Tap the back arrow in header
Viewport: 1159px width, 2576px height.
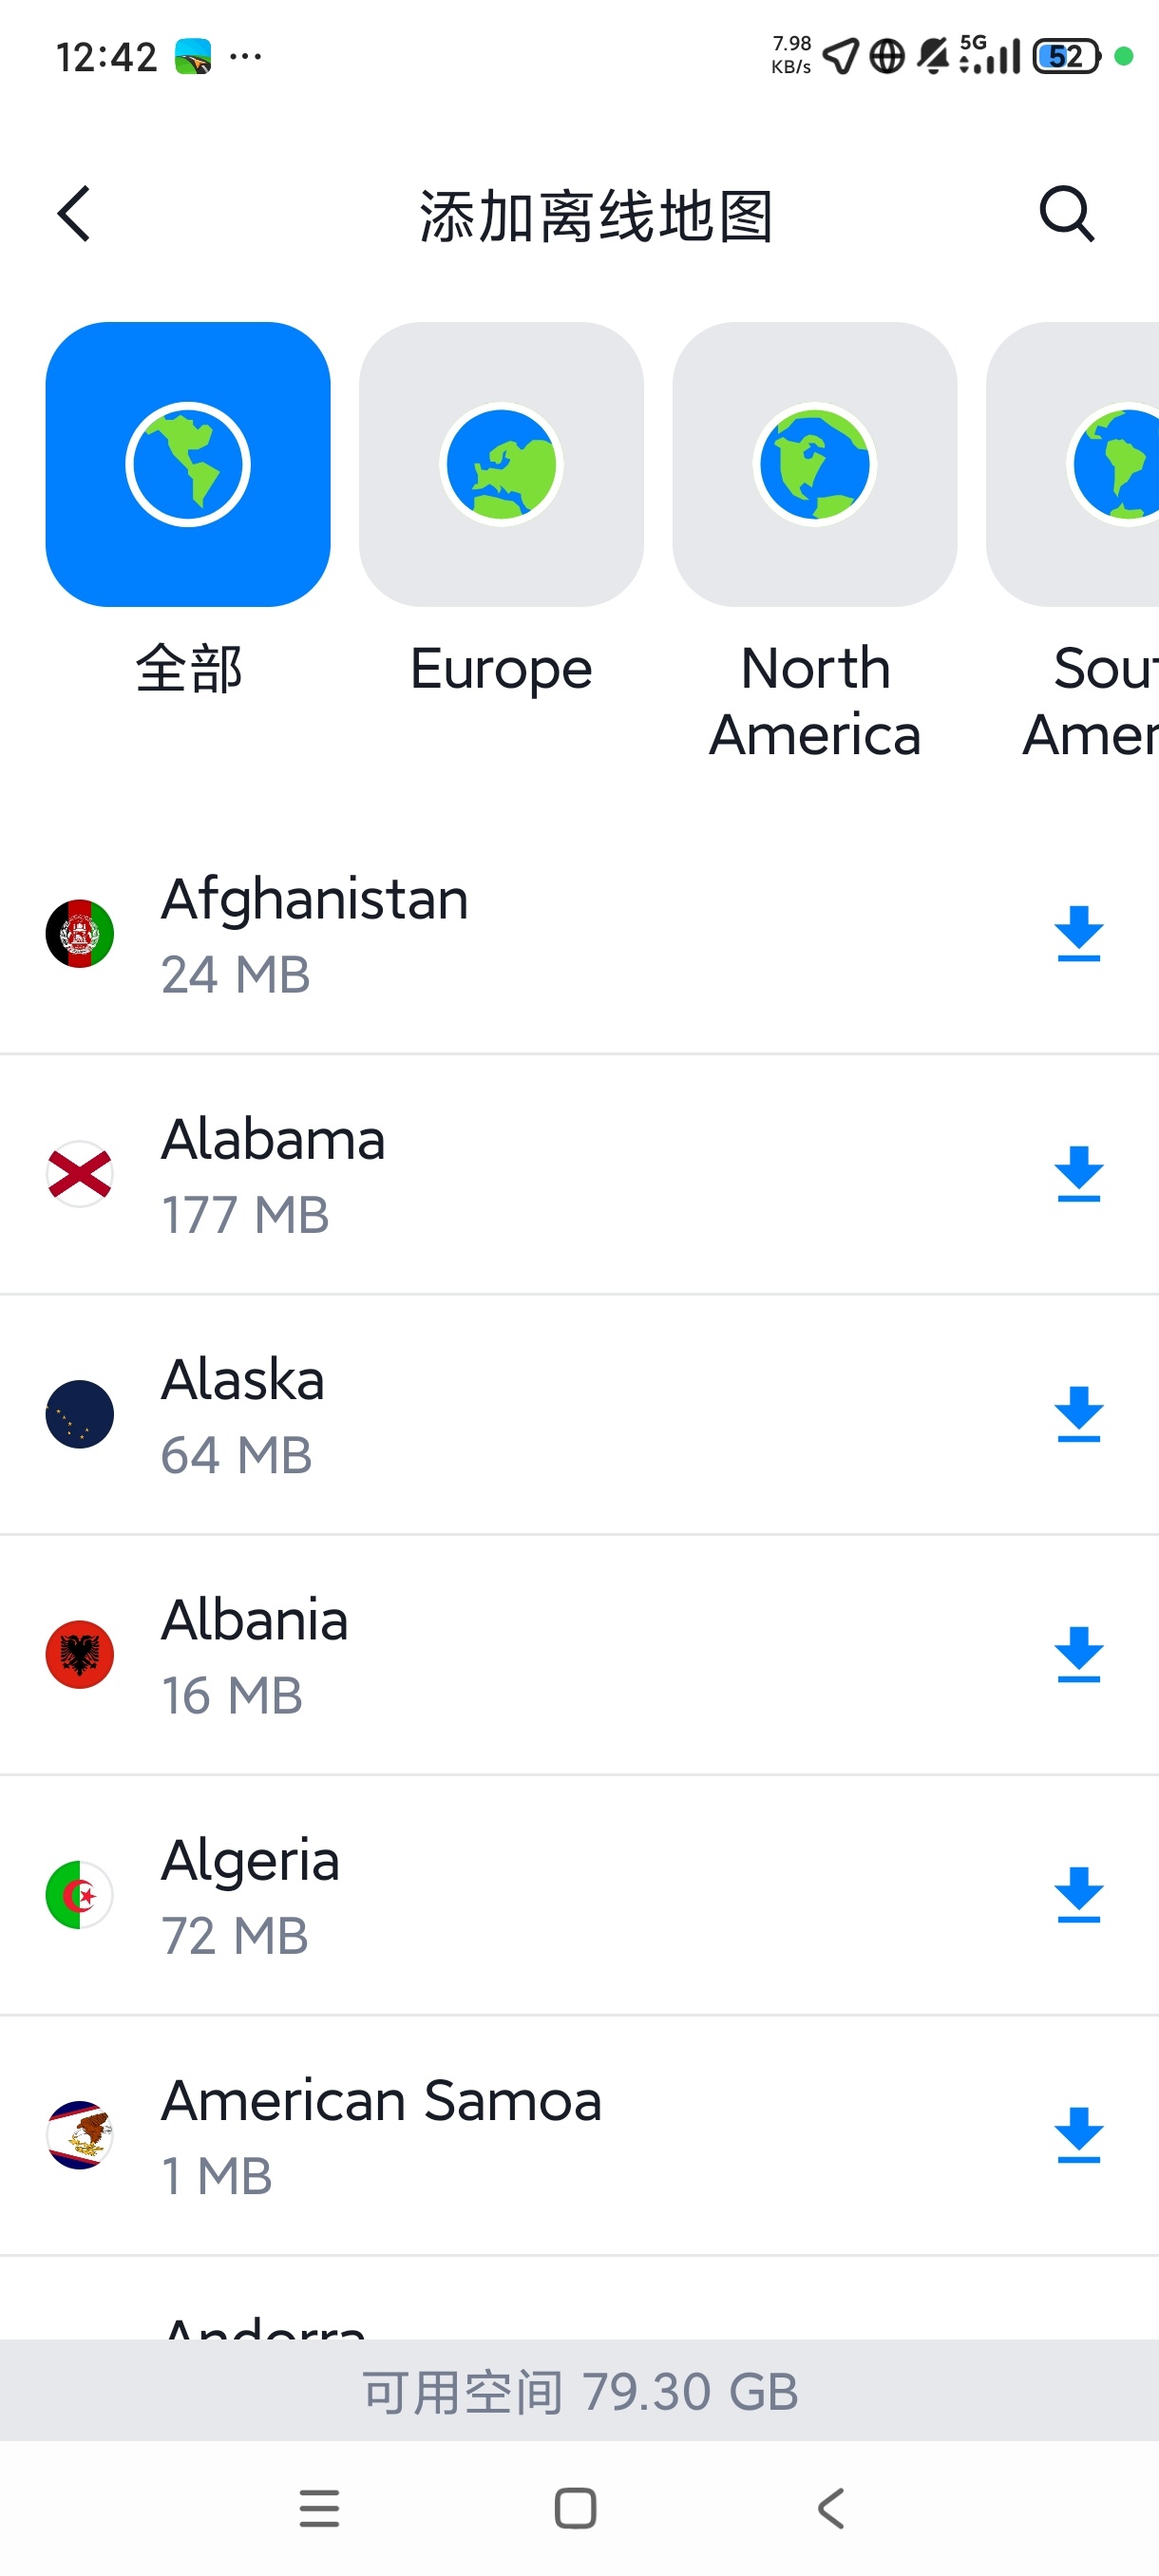click(74, 214)
